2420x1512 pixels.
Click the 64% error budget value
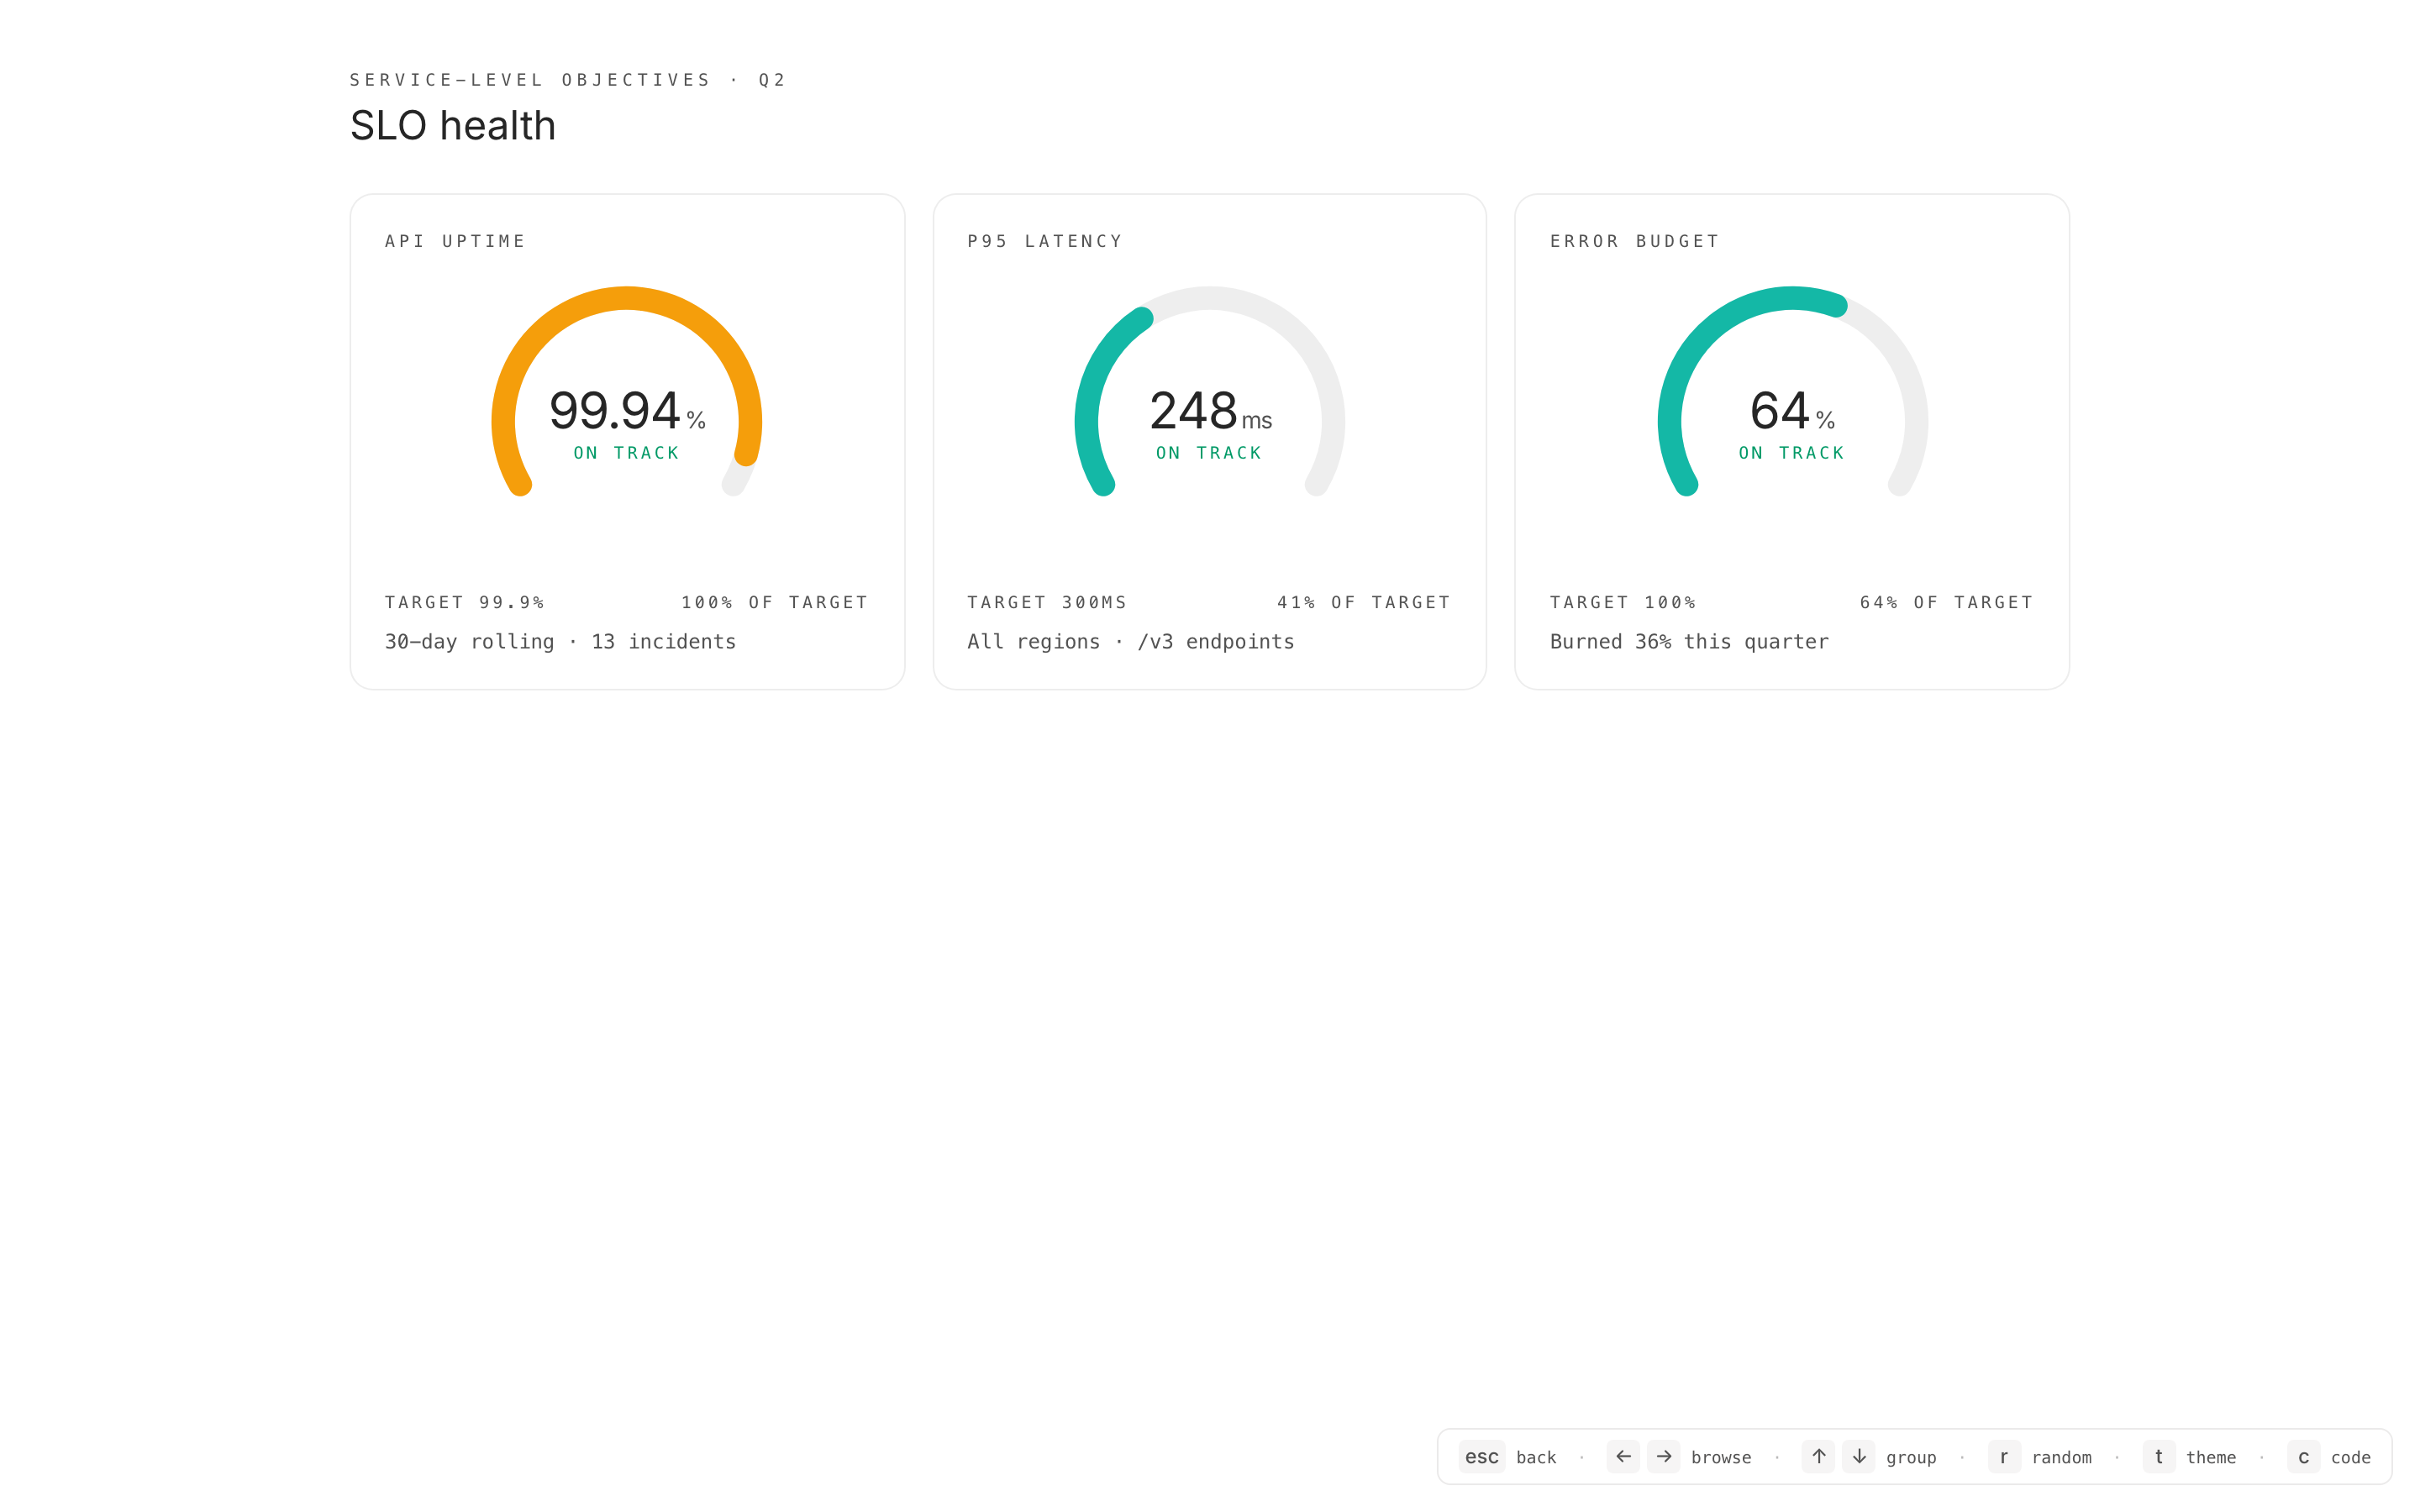point(1779,411)
